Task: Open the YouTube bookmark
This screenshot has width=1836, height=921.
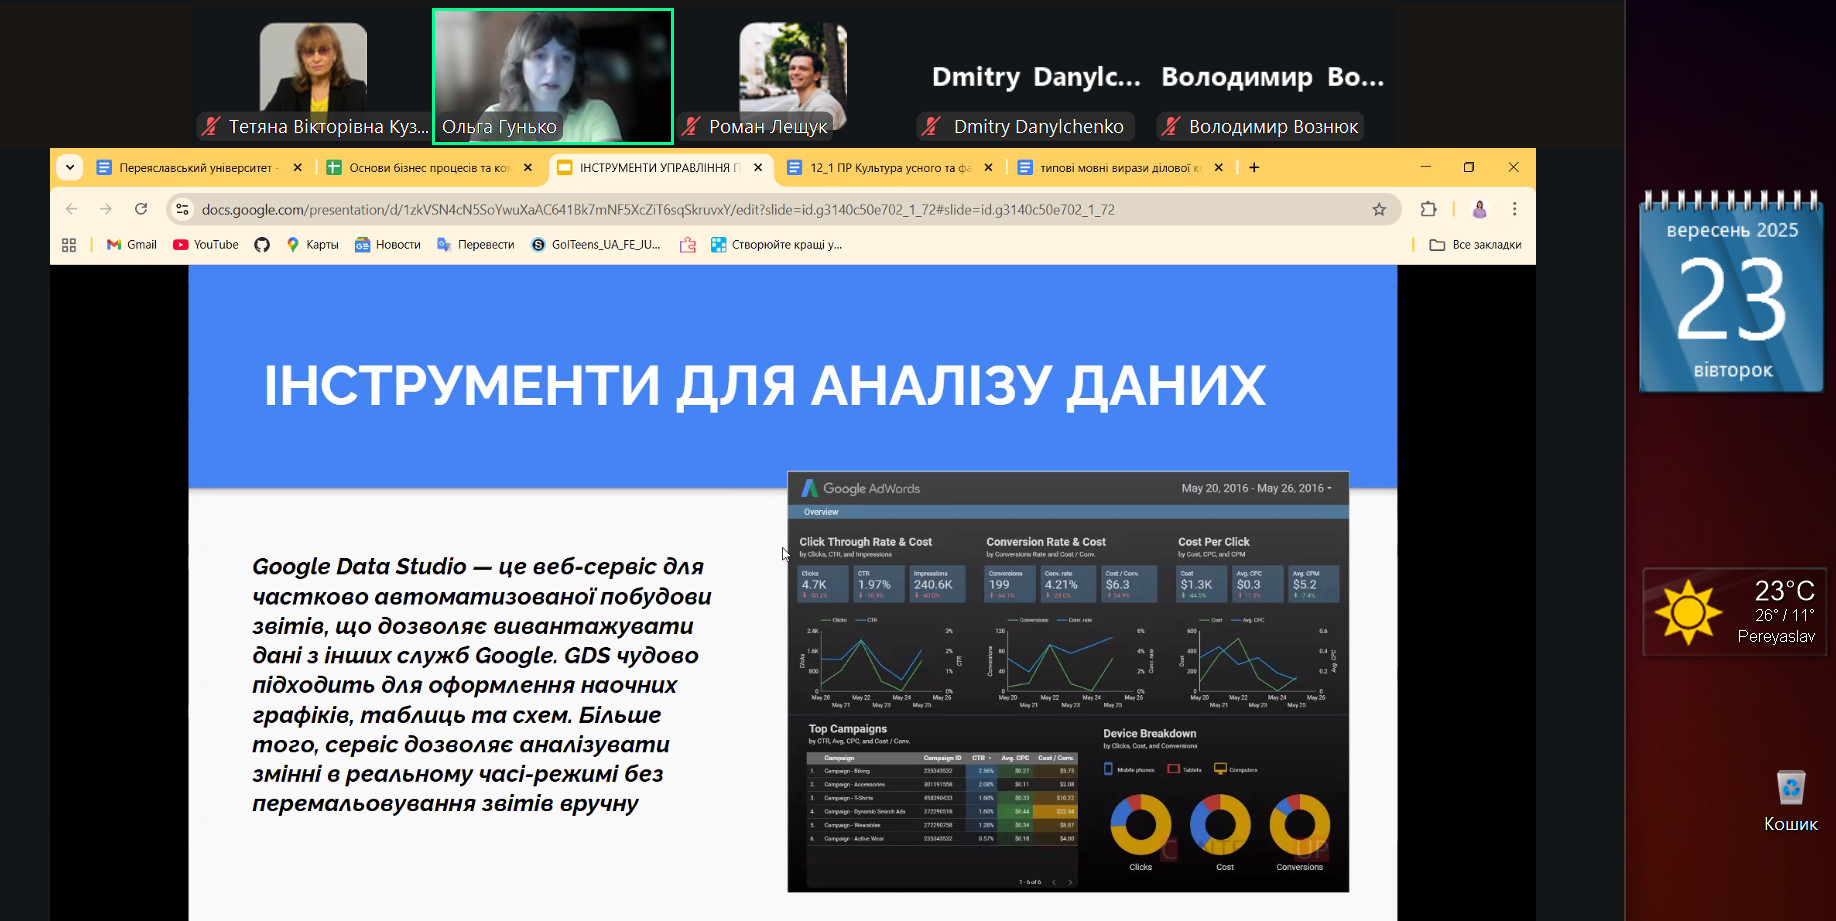Action: tap(206, 245)
